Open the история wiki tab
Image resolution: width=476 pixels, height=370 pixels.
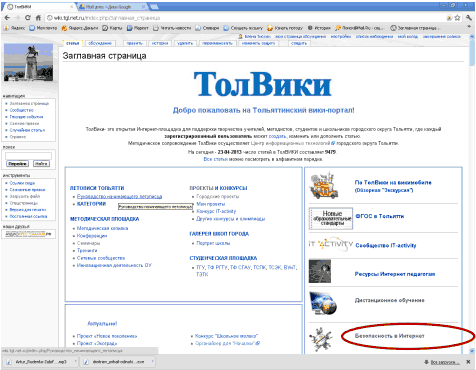160,43
